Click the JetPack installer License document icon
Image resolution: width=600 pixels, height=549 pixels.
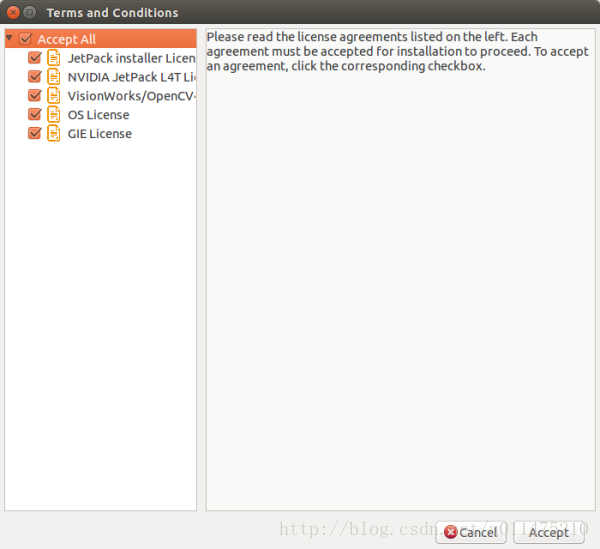[x=54, y=58]
